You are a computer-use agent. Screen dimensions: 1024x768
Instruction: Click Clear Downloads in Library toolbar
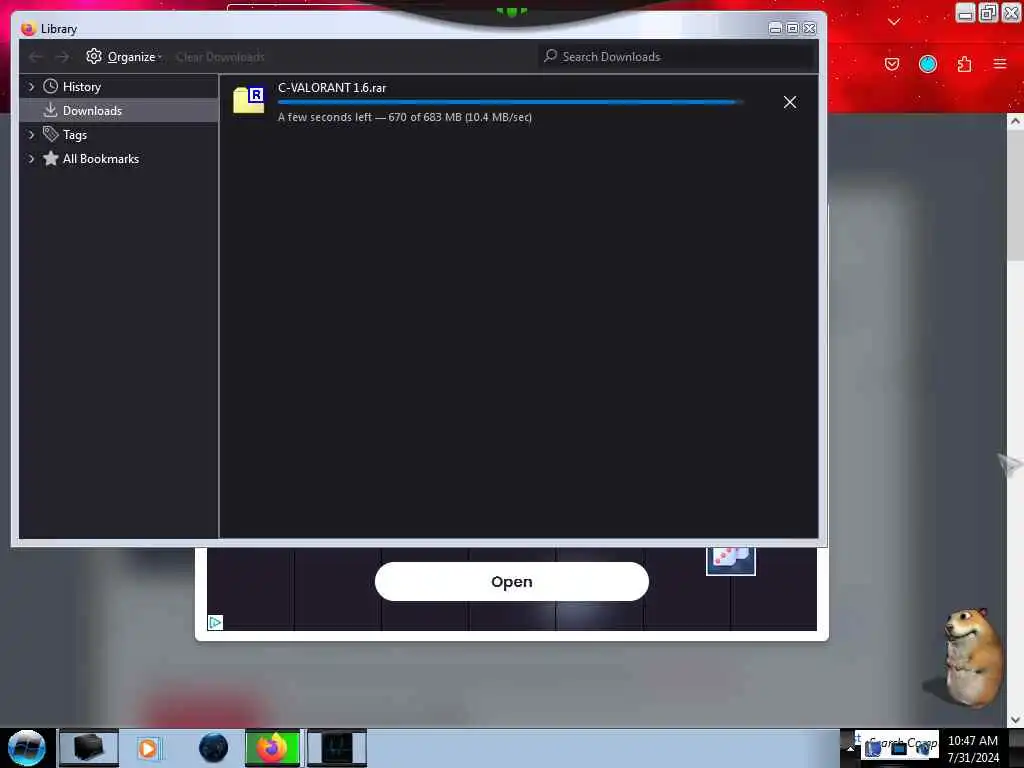pos(220,57)
